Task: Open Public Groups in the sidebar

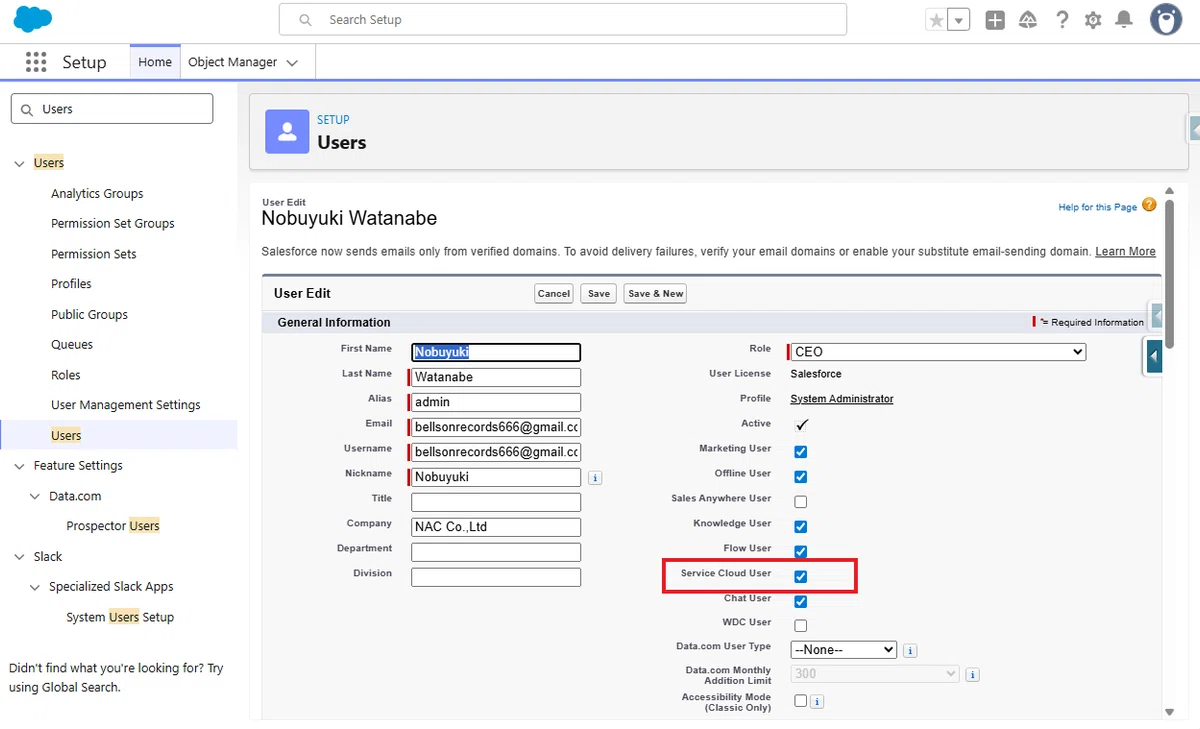Action: pyautogui.click(x=89, y=314)
